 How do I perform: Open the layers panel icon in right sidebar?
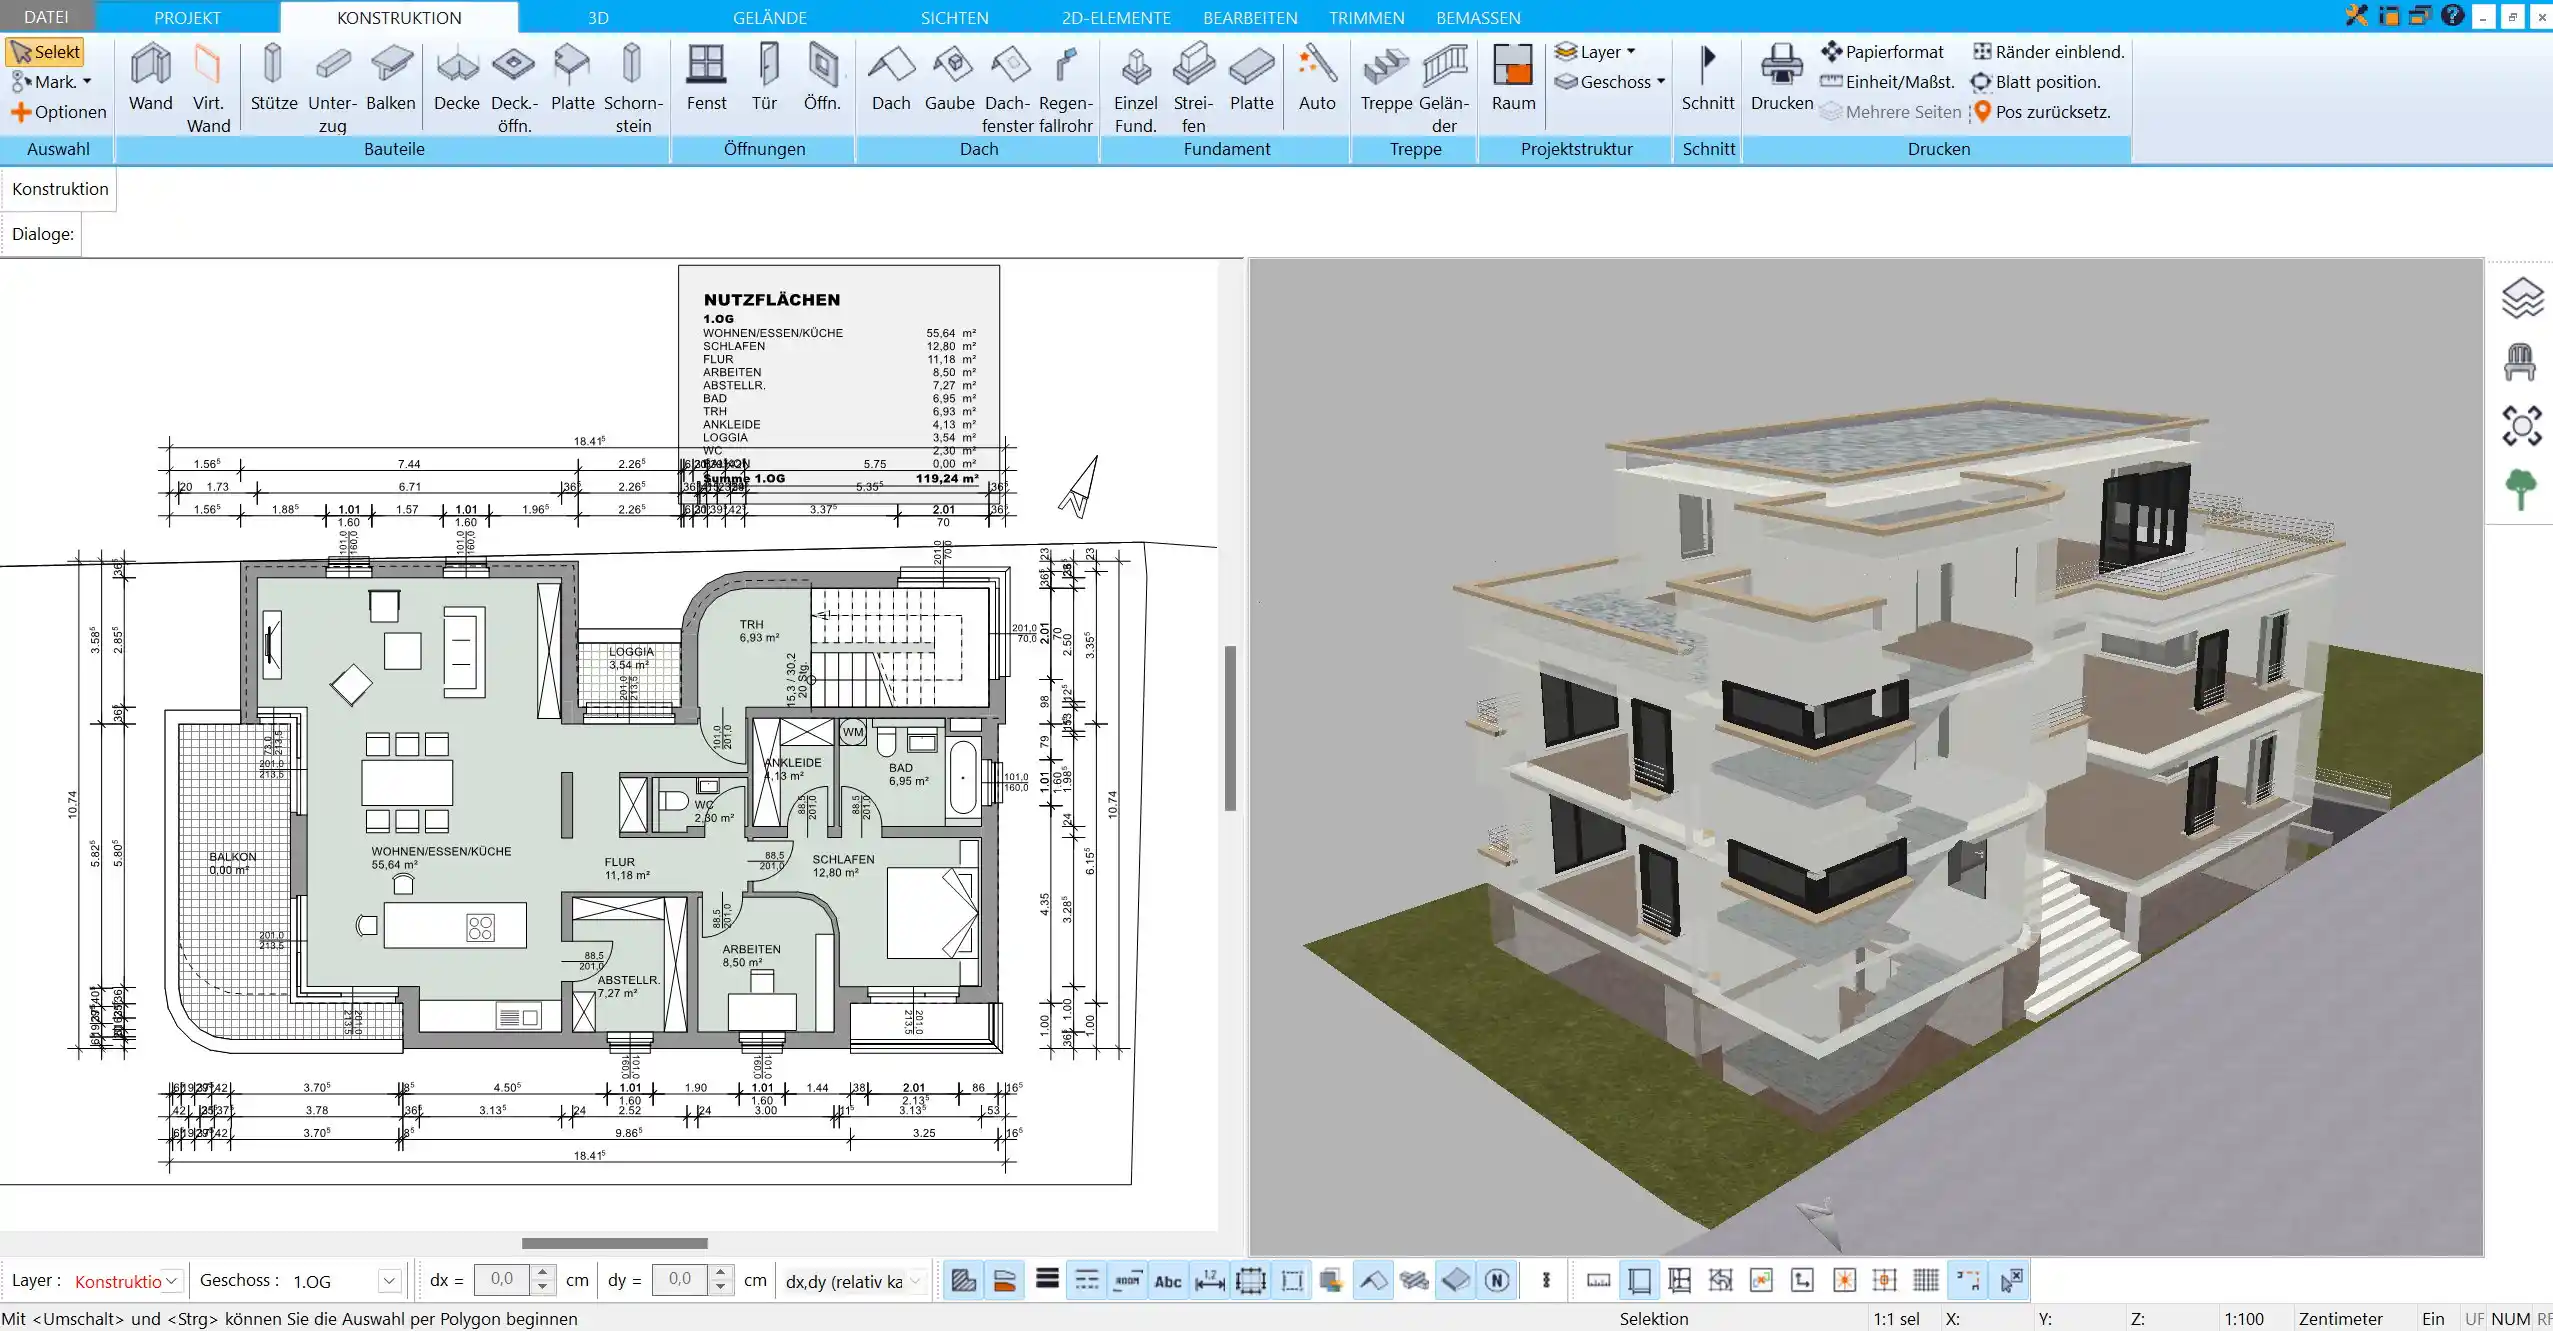tap(2522, 298)
